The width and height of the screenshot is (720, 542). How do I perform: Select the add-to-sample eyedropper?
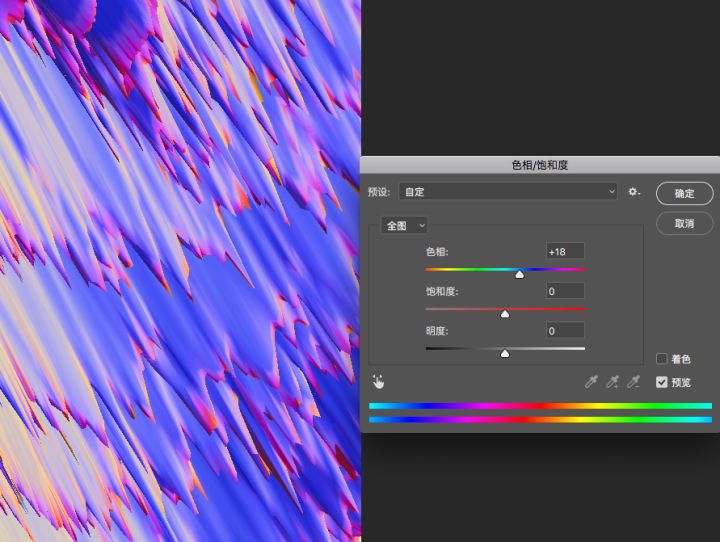pyautogui.click(x=612, y=382)
